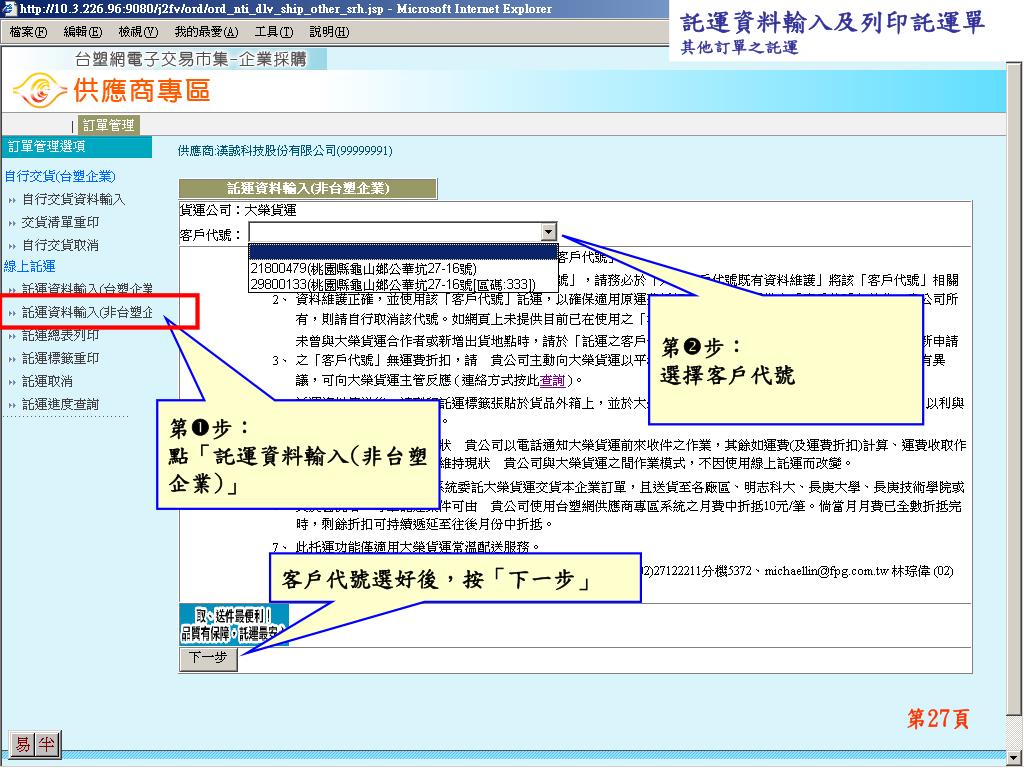Click the 查詢 hyperlink in the notes
1024x768 pixels.
point(552,380)
